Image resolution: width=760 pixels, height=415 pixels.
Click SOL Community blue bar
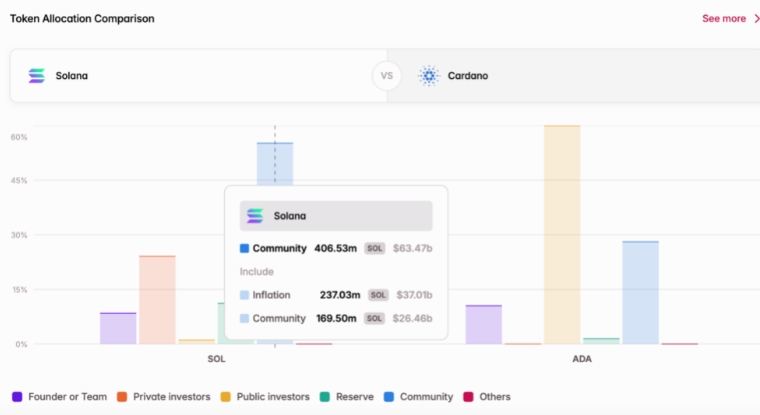point(275,164)
